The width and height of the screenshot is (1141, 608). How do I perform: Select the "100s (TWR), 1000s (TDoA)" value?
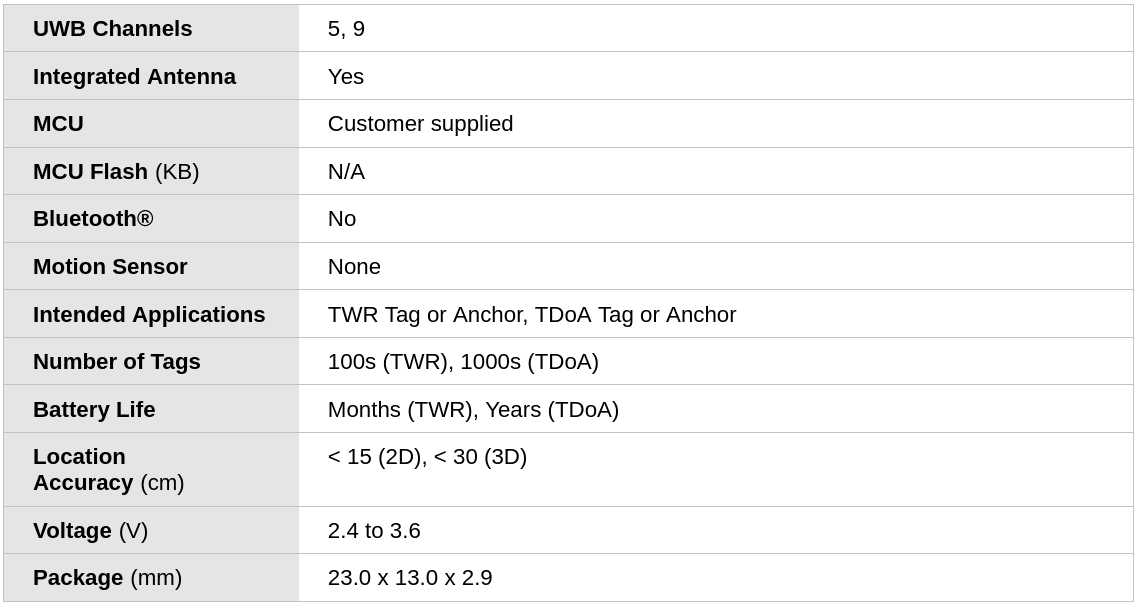pos(463,362)
